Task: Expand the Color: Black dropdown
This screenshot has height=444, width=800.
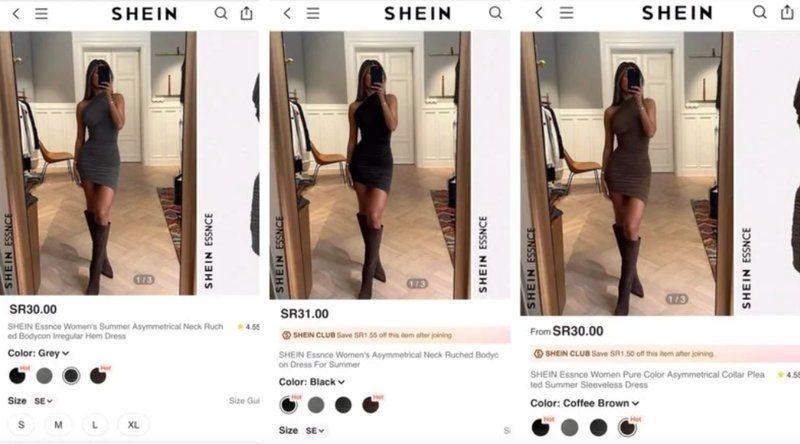Action: pos(312,382)
